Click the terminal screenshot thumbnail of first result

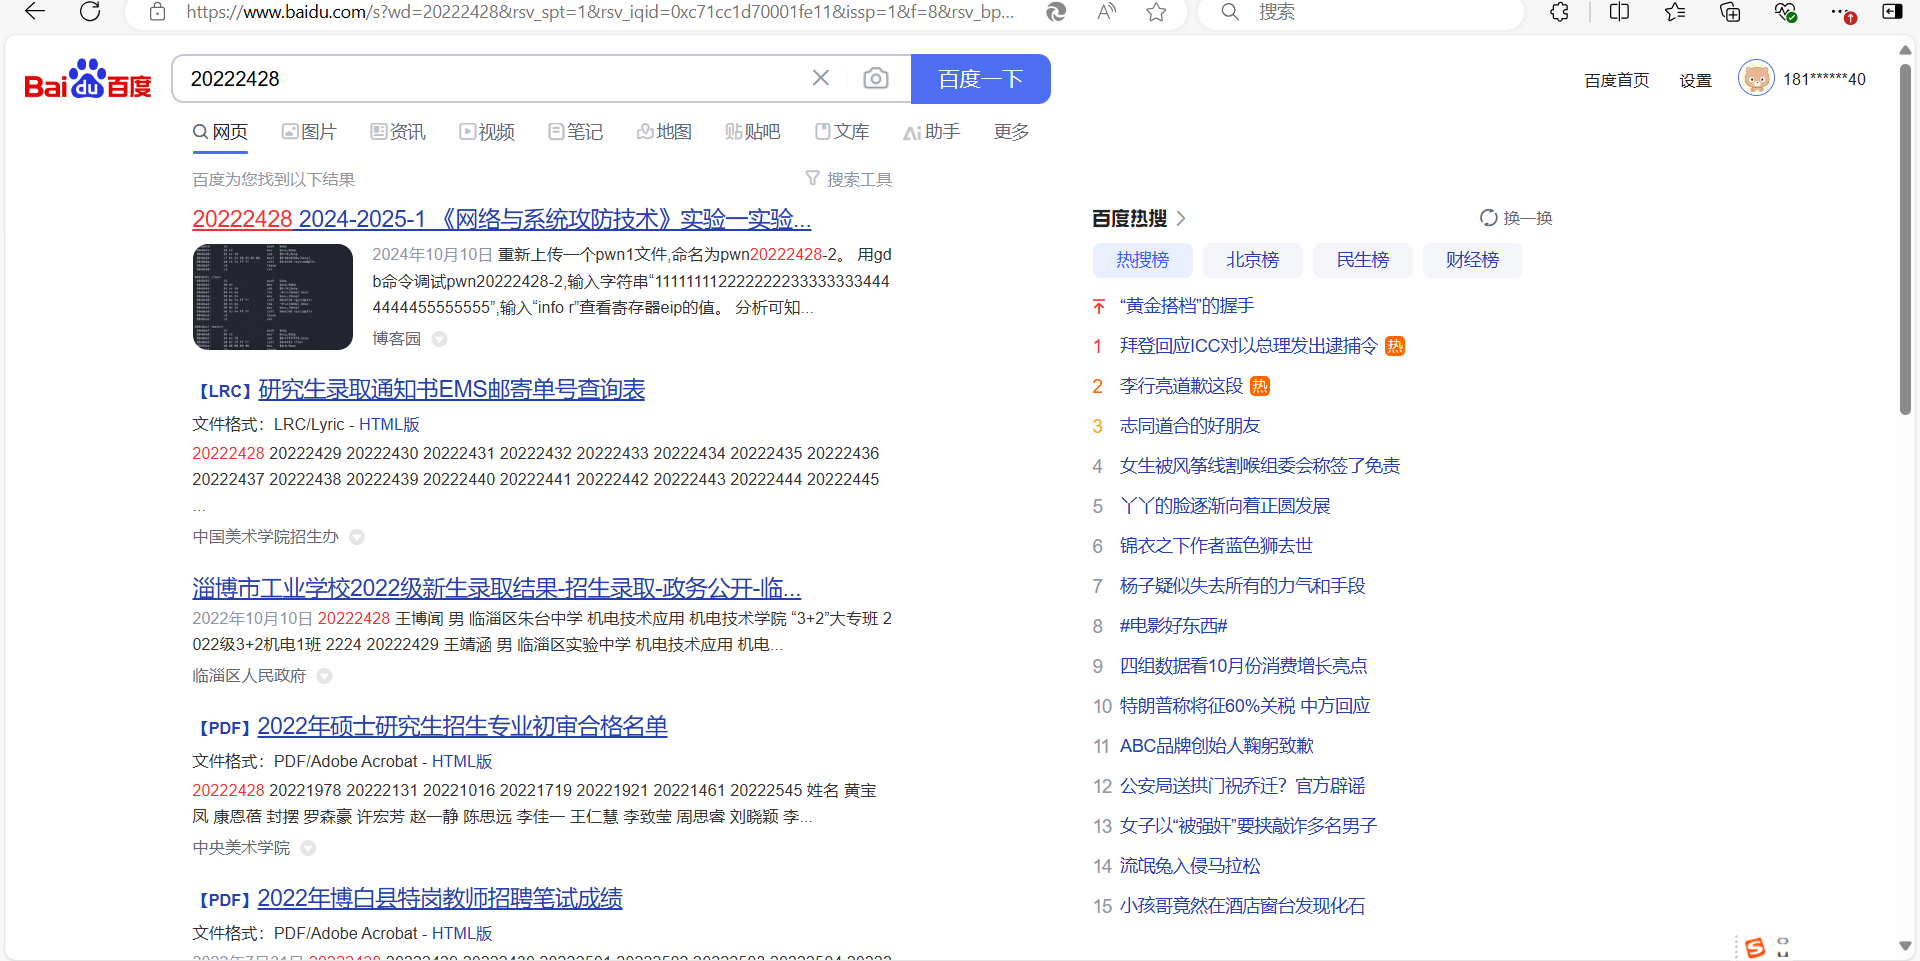click(x=273, y=297)
